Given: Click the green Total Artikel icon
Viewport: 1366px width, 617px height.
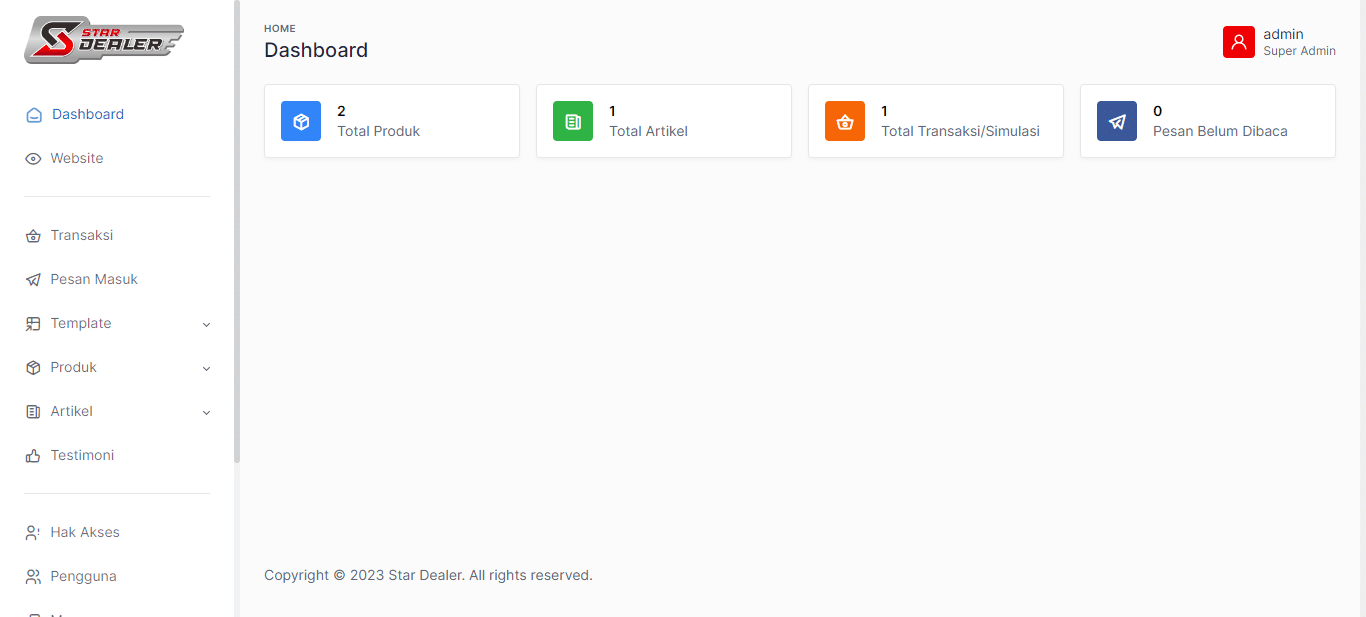Looking at the screenshot, I should coord(573,121).
